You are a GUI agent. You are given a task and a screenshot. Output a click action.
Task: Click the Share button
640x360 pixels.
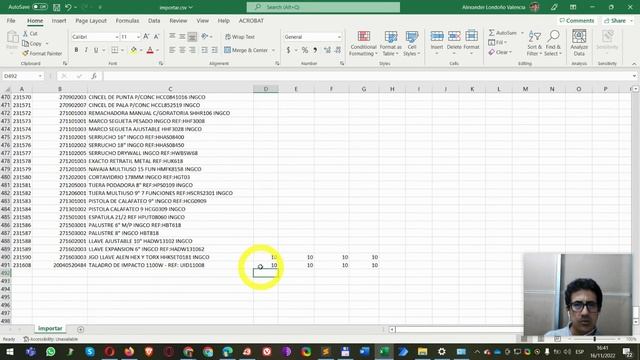click(617, 20)
